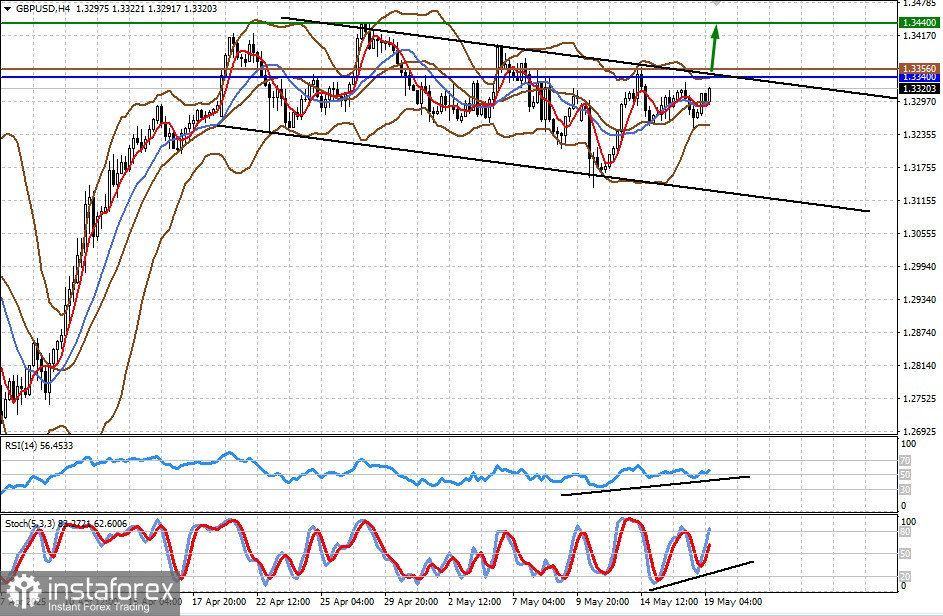Click the 1.29340 price on the axis
Image resolution: width=943 pixels, height=616 pixels.
[x=920, y=300]
